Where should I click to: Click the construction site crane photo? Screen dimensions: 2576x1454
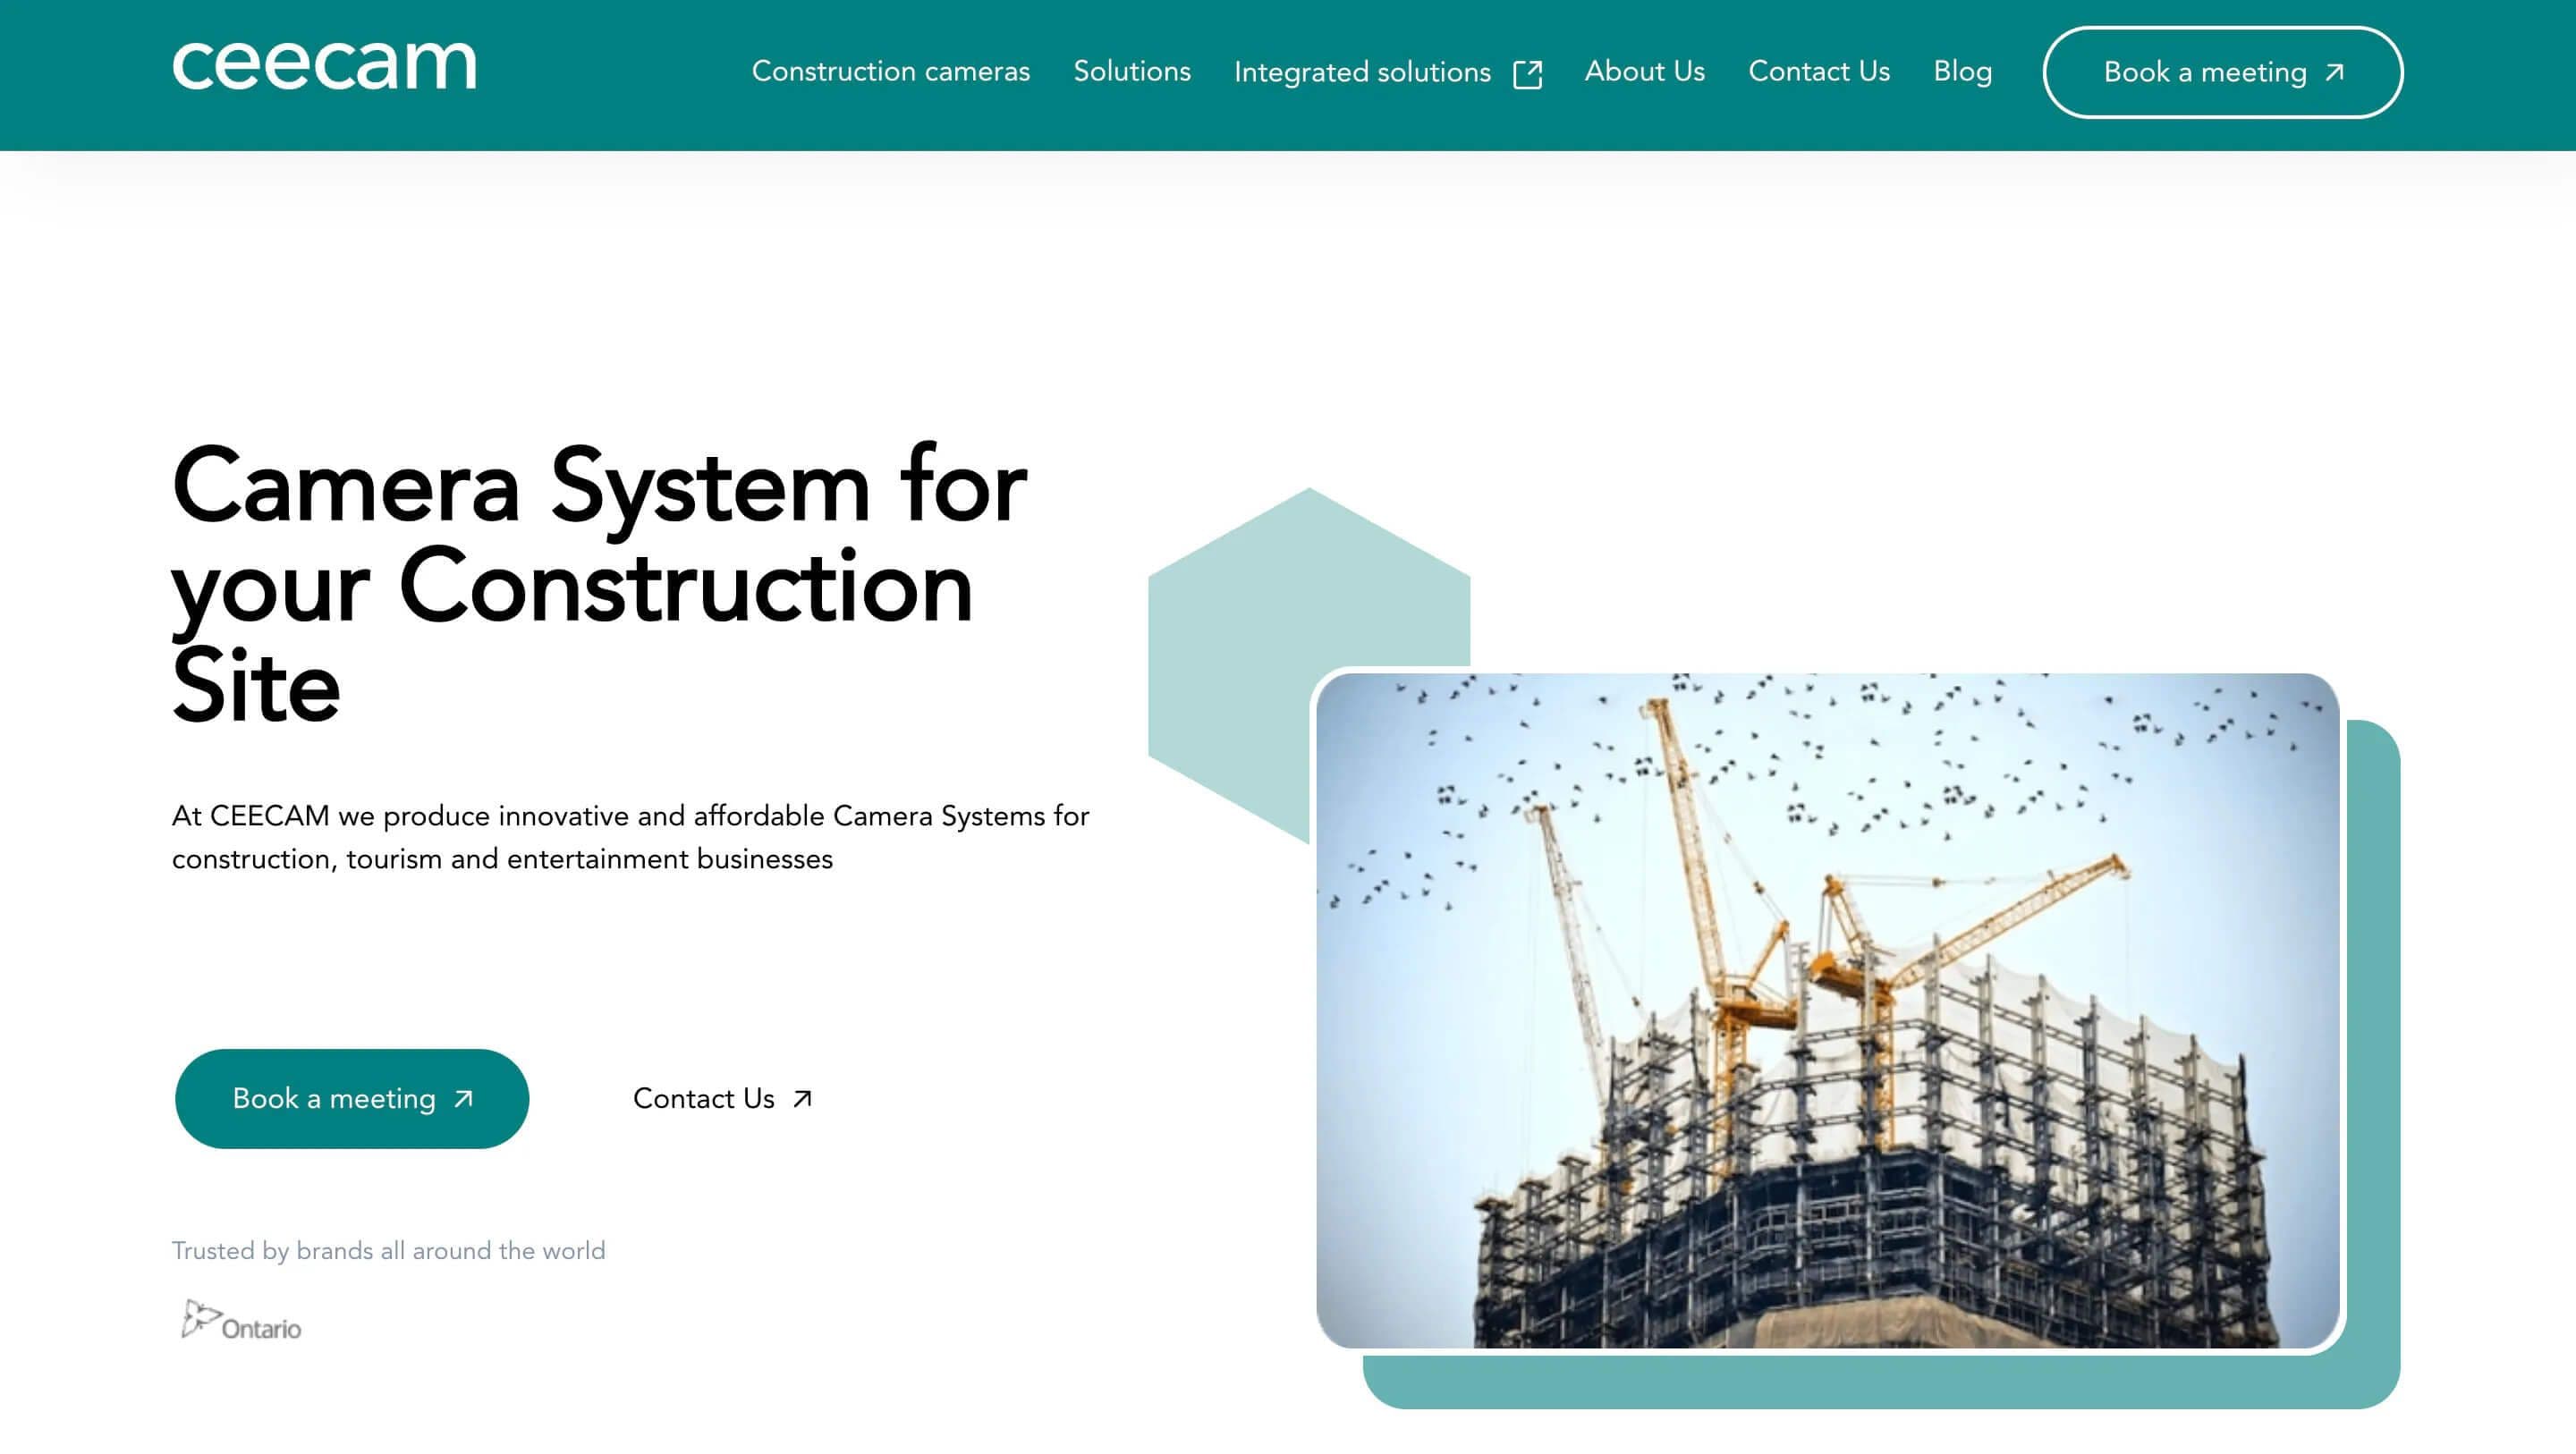coord(1827,1011)
